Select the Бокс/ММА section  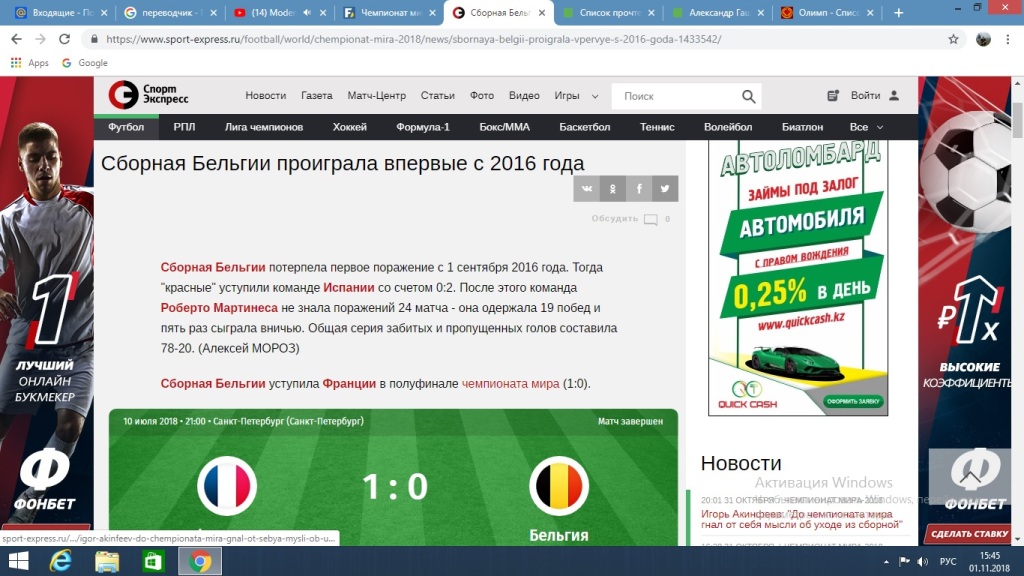505,127
